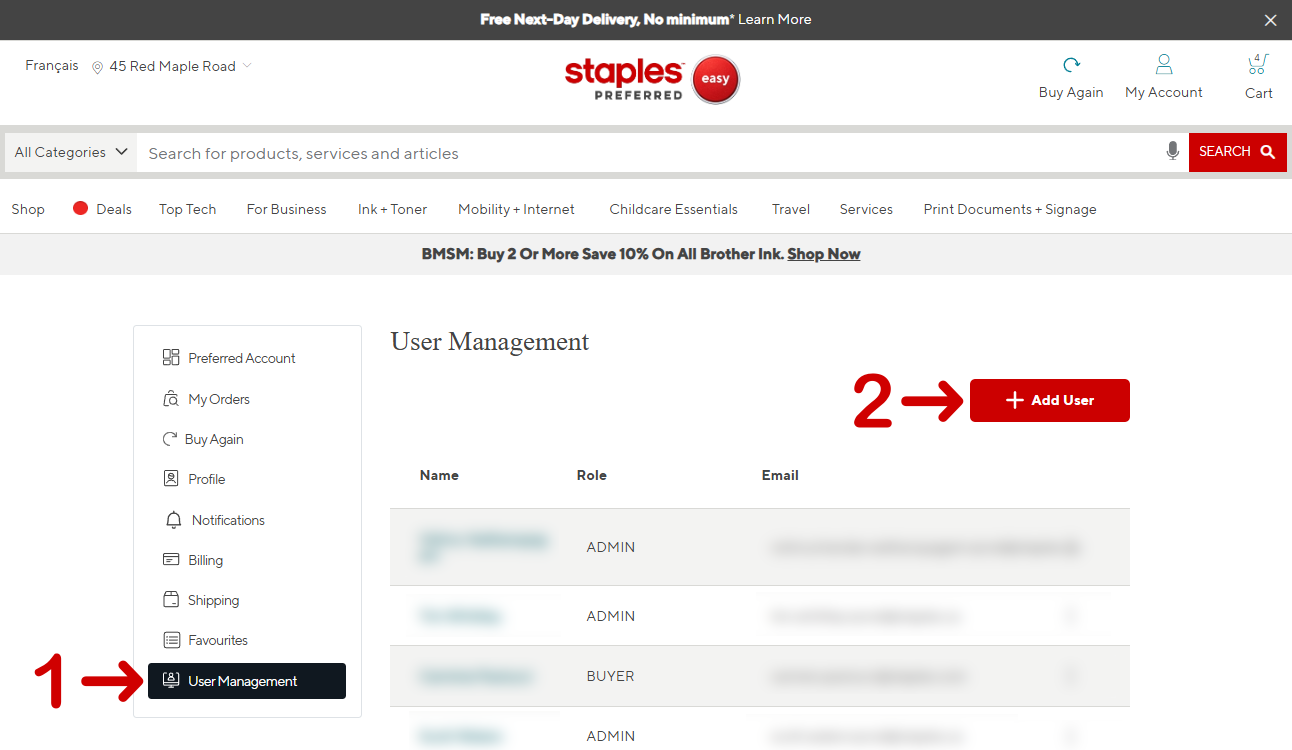1292x750 pixels.
Task: Open the Shop navigation menu
Action: pyautogui.click(x=28, y=209)
